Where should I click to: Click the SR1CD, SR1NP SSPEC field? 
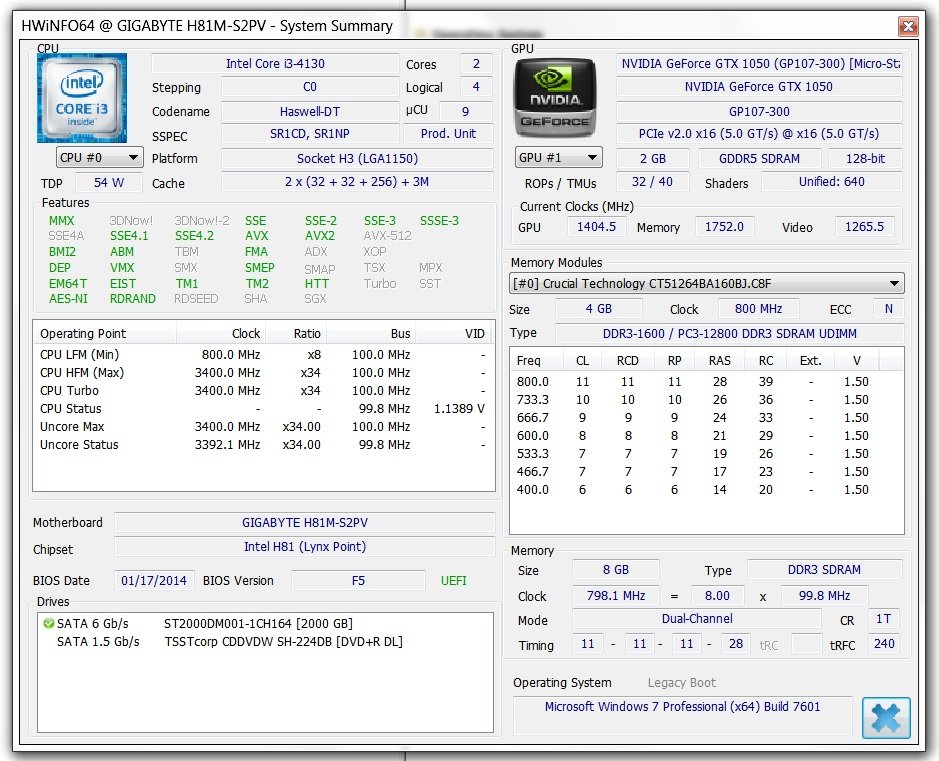pyautogui.click(x=310, y=134)
